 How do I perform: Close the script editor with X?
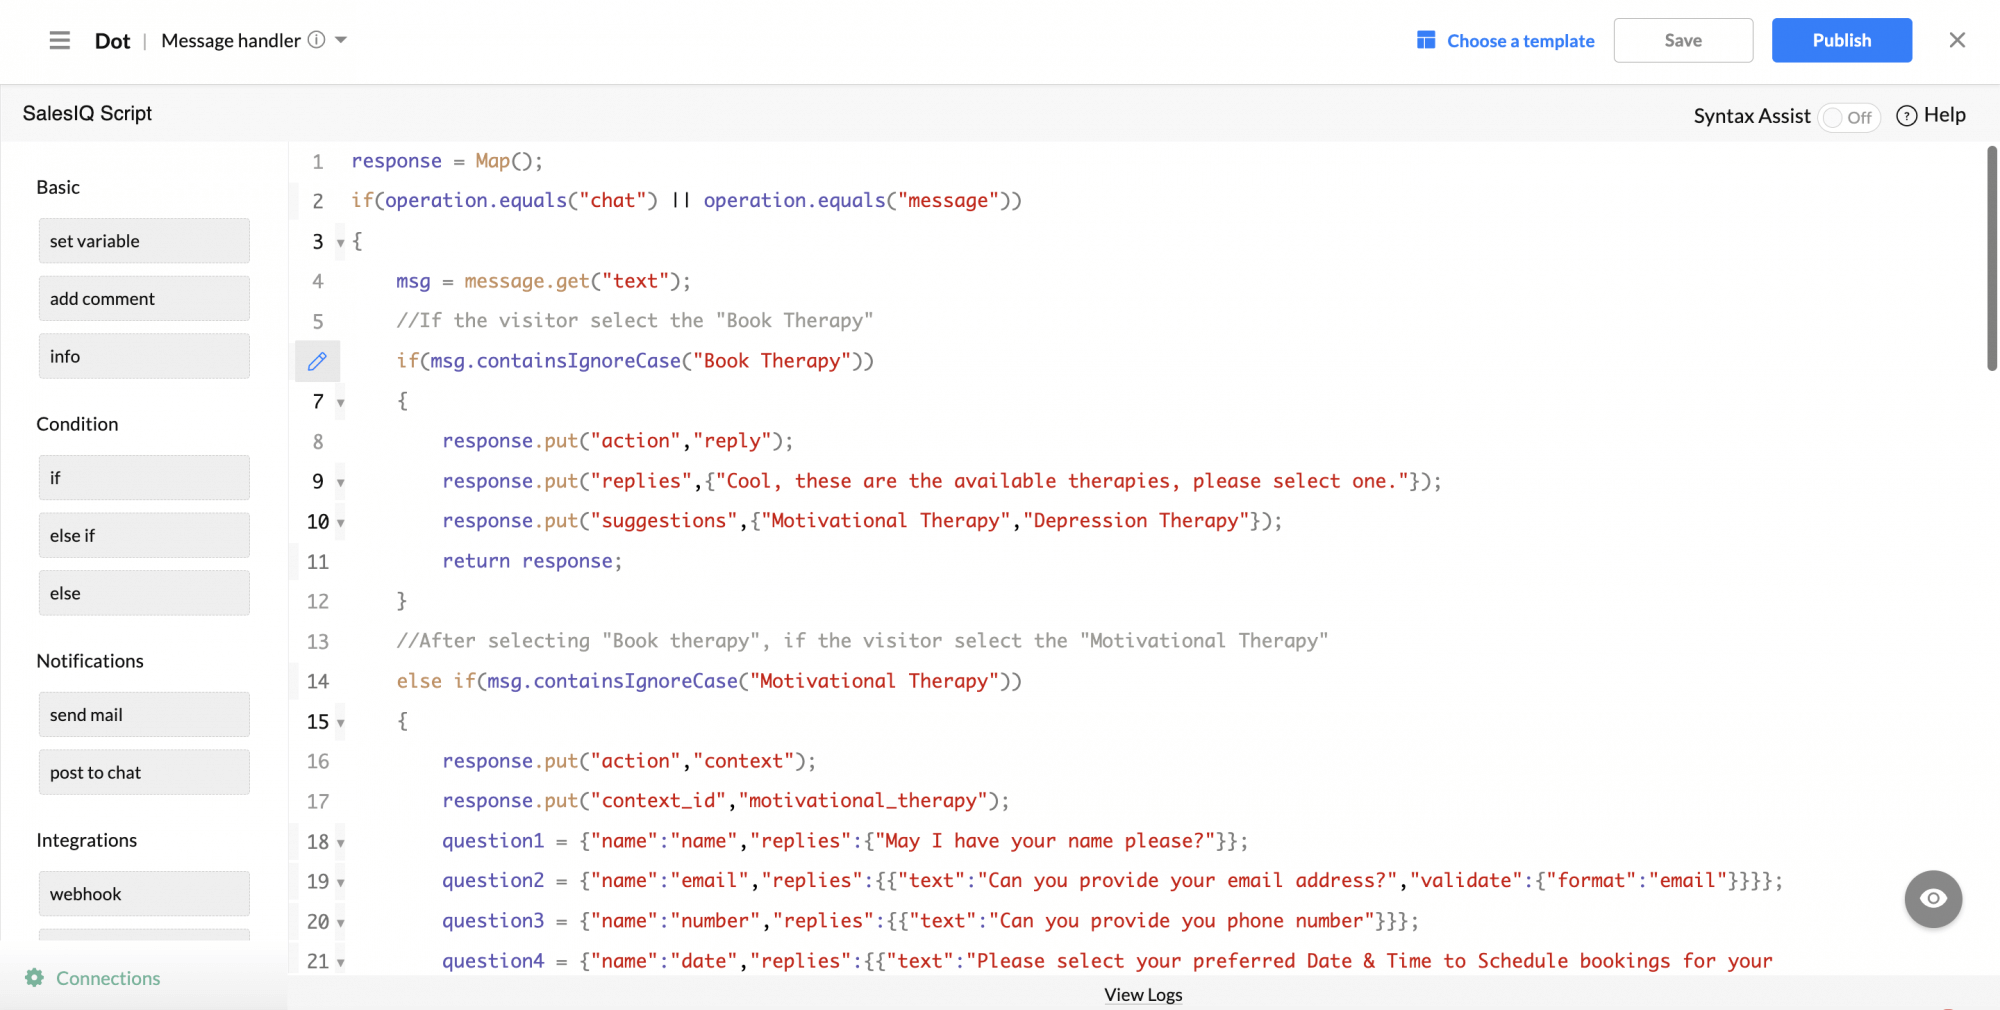click(1957, 40)
